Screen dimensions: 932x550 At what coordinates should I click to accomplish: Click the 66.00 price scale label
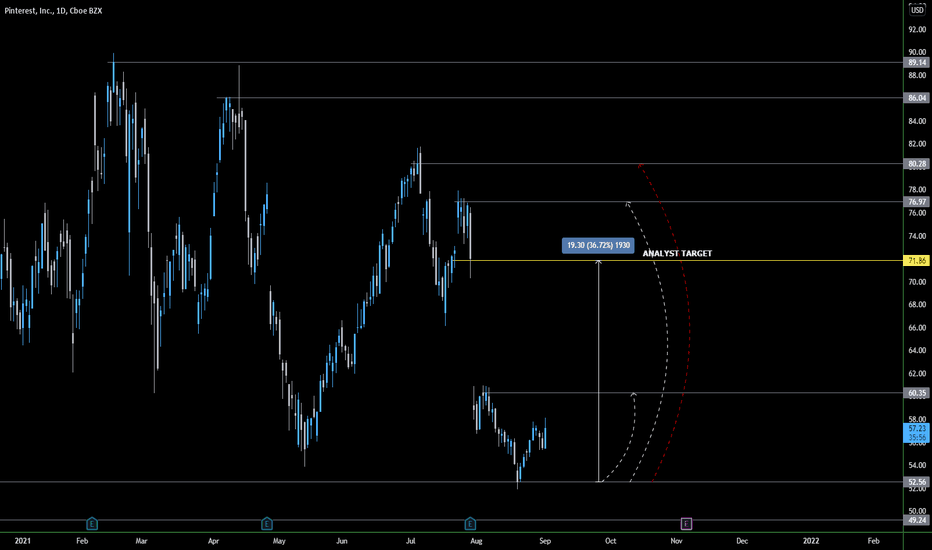(x=917, y=328)
